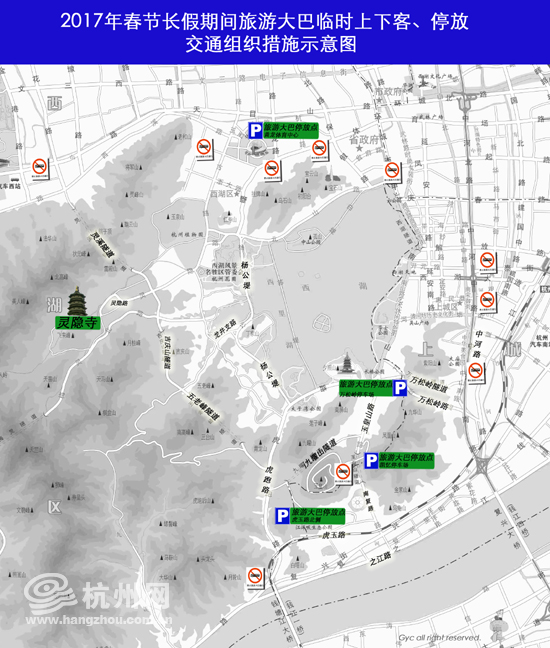Click the green 灵隐寺 label
The height and width of the screenshot is (648, 550).
click(78, 322)
